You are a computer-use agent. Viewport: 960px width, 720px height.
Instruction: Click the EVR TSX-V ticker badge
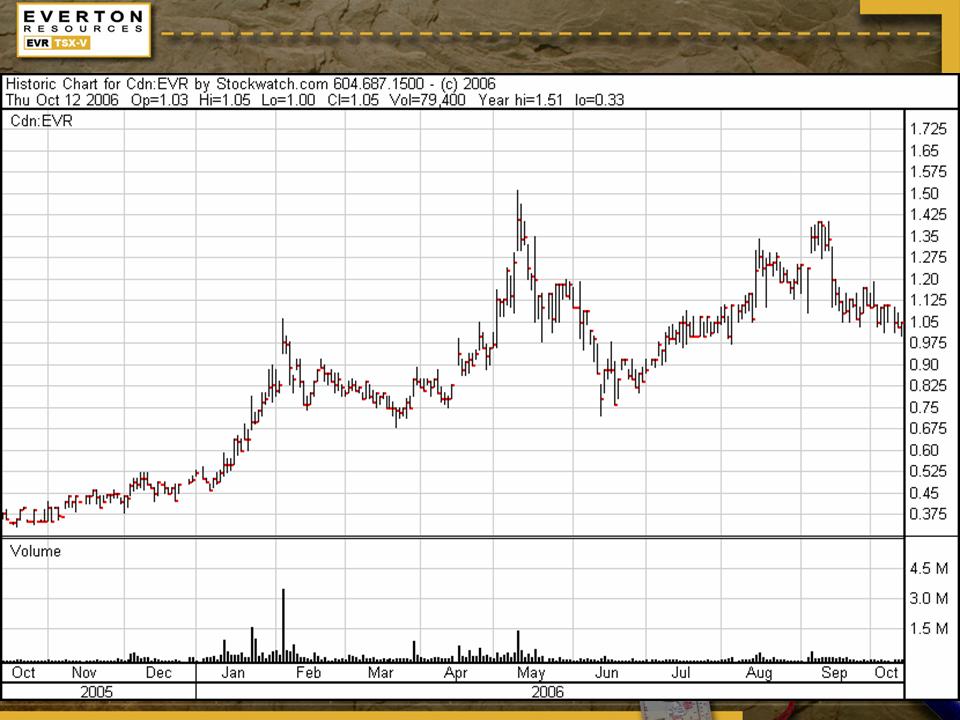(x=57, y=43)
